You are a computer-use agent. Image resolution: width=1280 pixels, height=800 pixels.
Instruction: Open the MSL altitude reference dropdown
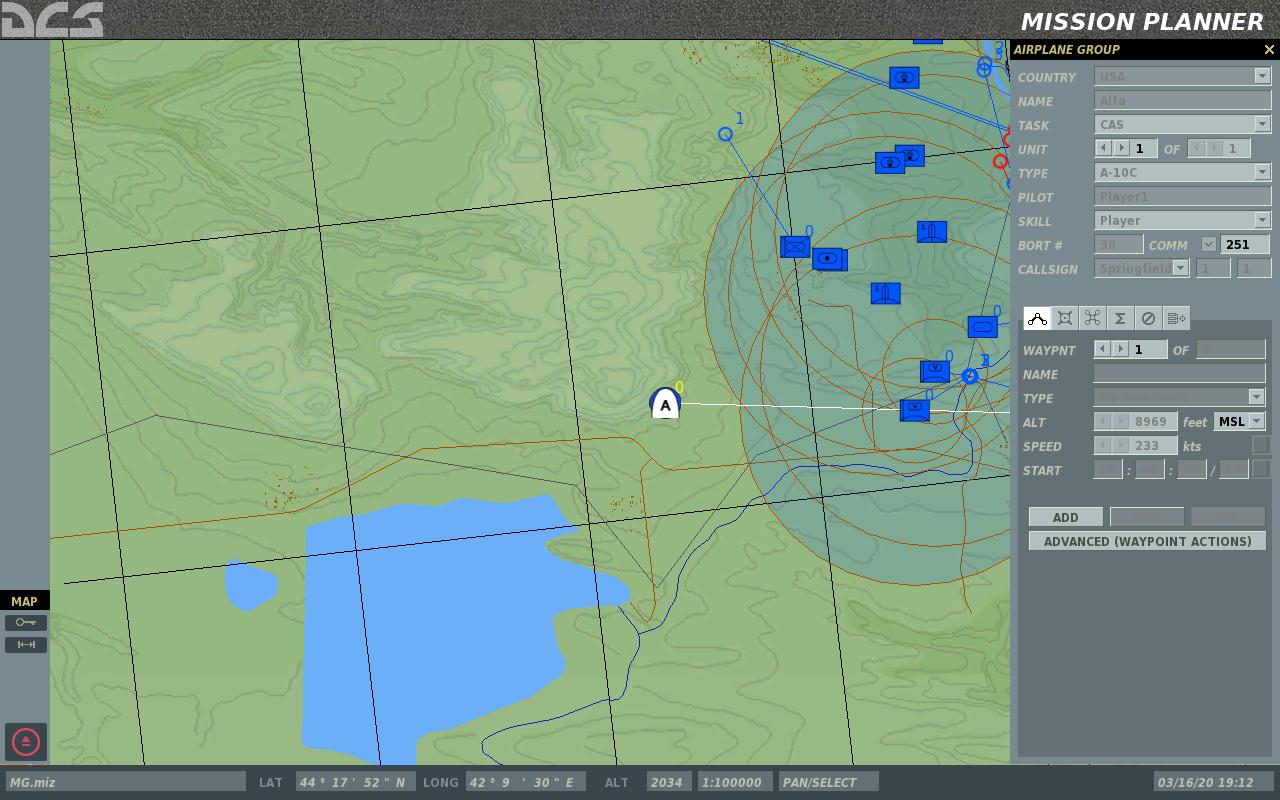[x=1257, y=421]
